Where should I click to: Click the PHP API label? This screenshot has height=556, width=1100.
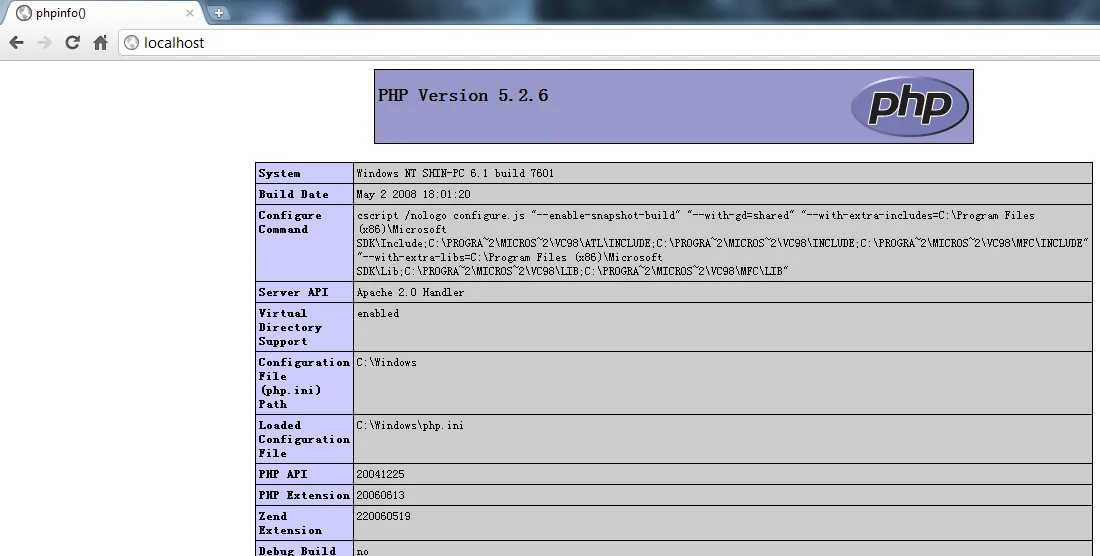coord(283,474)
